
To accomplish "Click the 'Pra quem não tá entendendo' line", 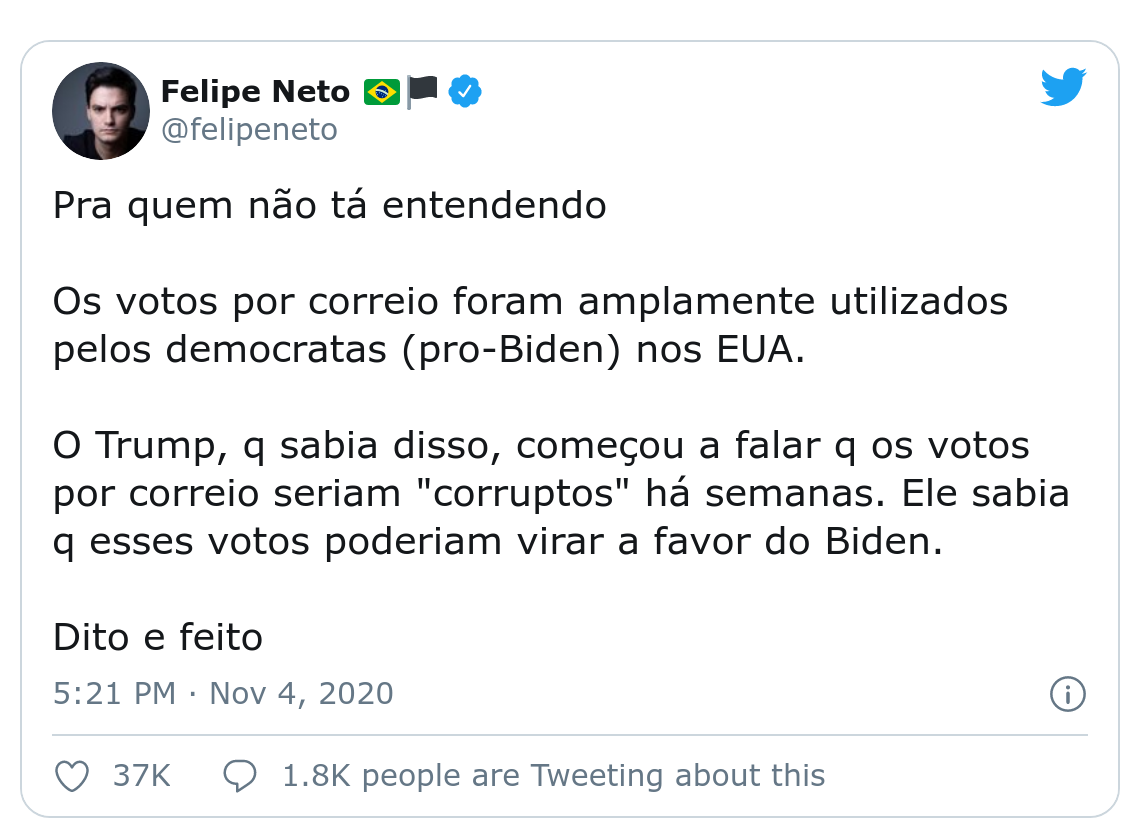I will (329, 205).
